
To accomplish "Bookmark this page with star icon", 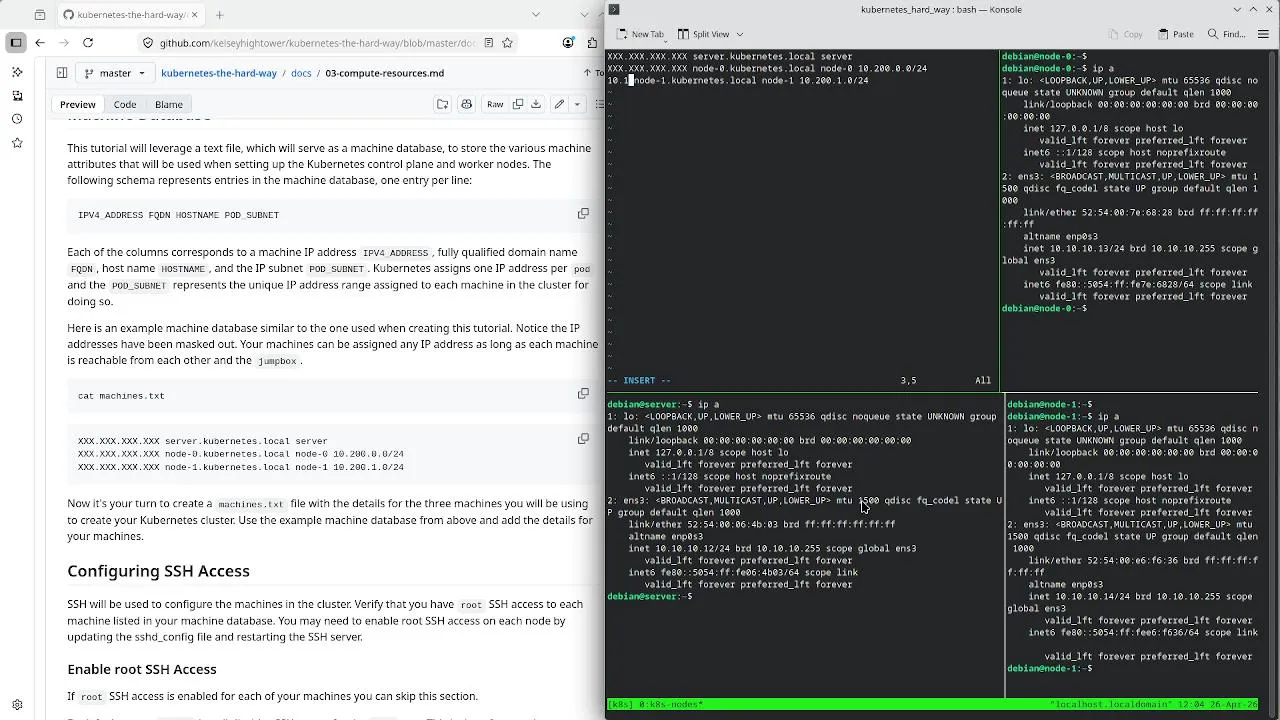I will [x=507, y=43].
